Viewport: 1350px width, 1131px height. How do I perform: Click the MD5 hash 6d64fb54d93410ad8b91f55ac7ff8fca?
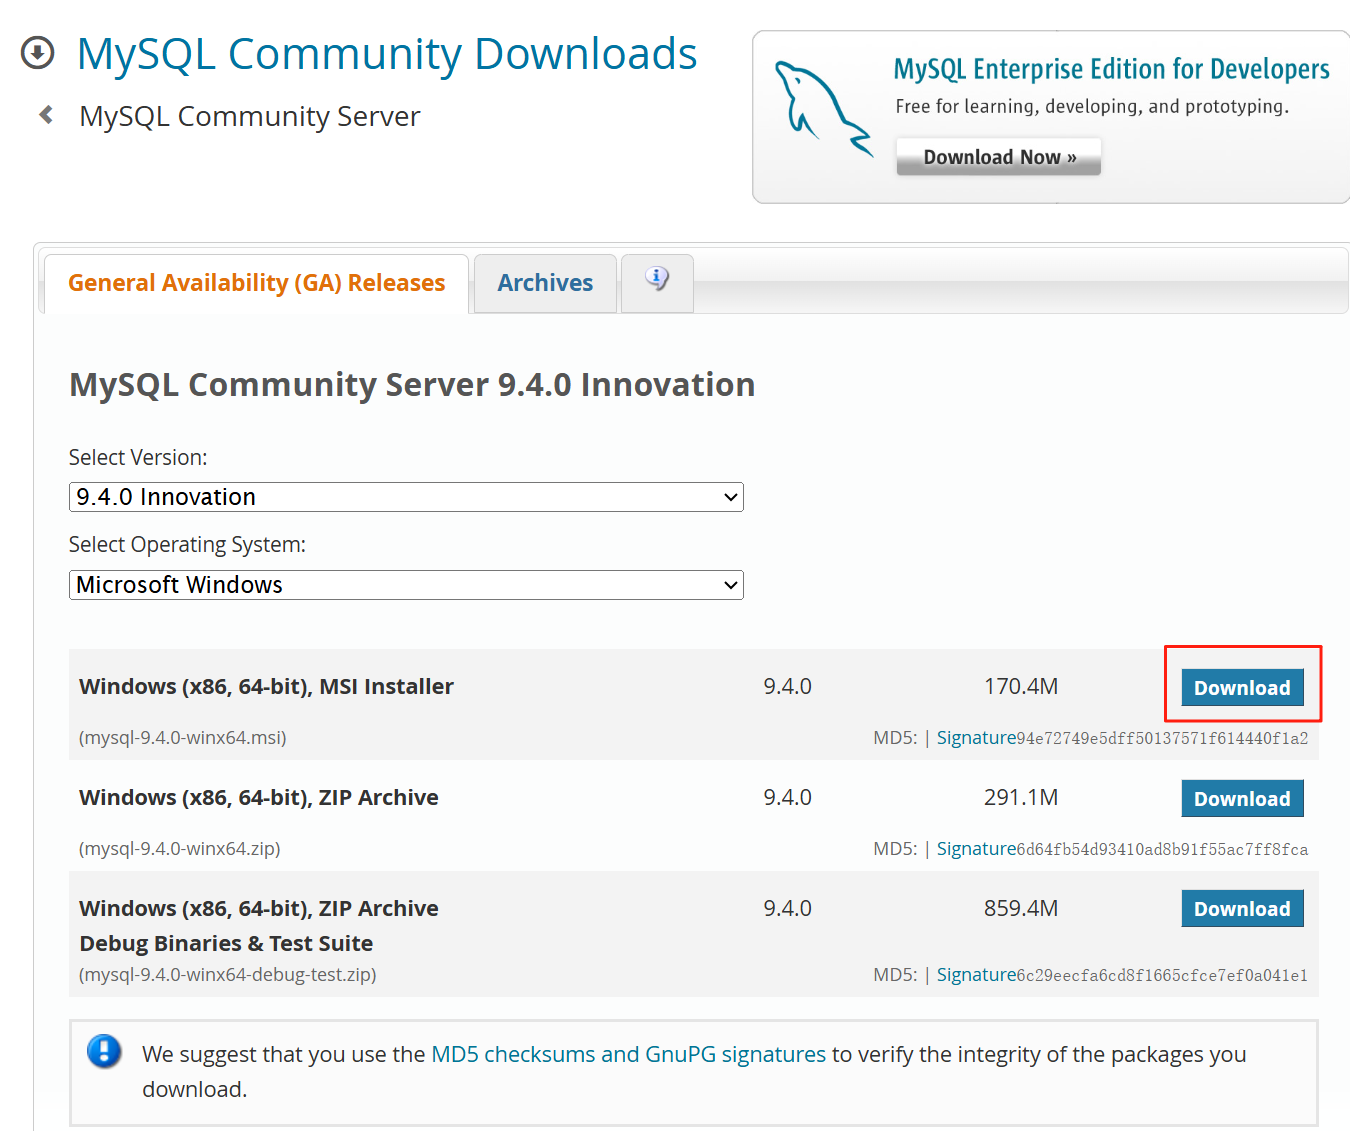(x=1162, y=850)
